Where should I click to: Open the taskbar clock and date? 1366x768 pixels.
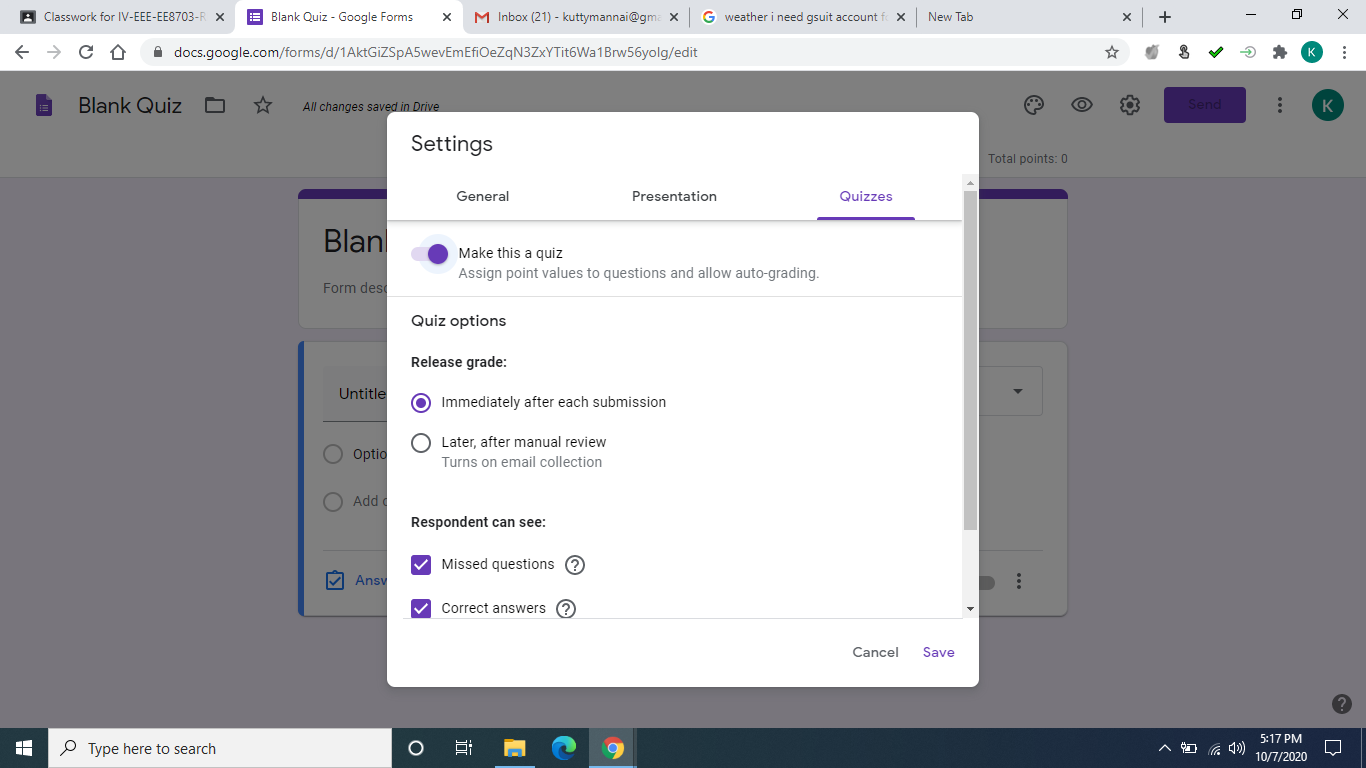[1282, 748]
